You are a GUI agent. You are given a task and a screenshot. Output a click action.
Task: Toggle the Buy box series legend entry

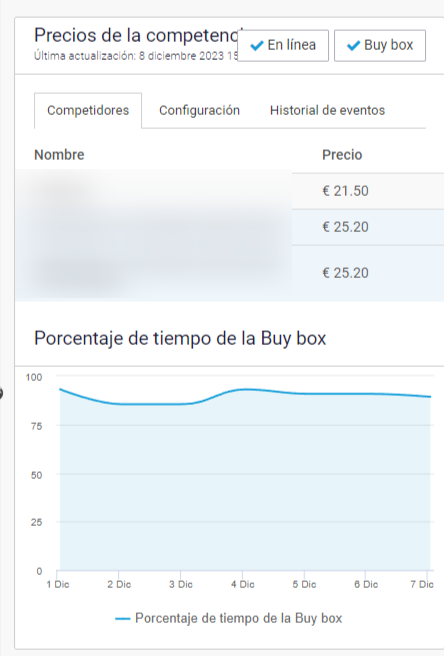(x=228, y=618)
